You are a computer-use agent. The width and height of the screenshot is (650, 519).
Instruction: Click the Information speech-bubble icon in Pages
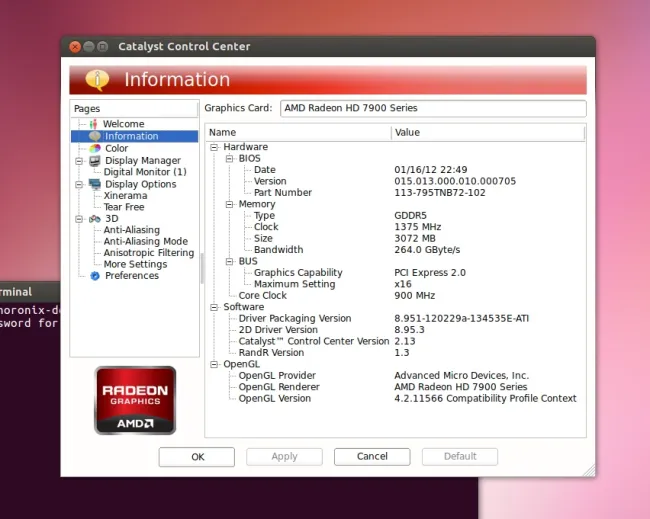point(95,136)
